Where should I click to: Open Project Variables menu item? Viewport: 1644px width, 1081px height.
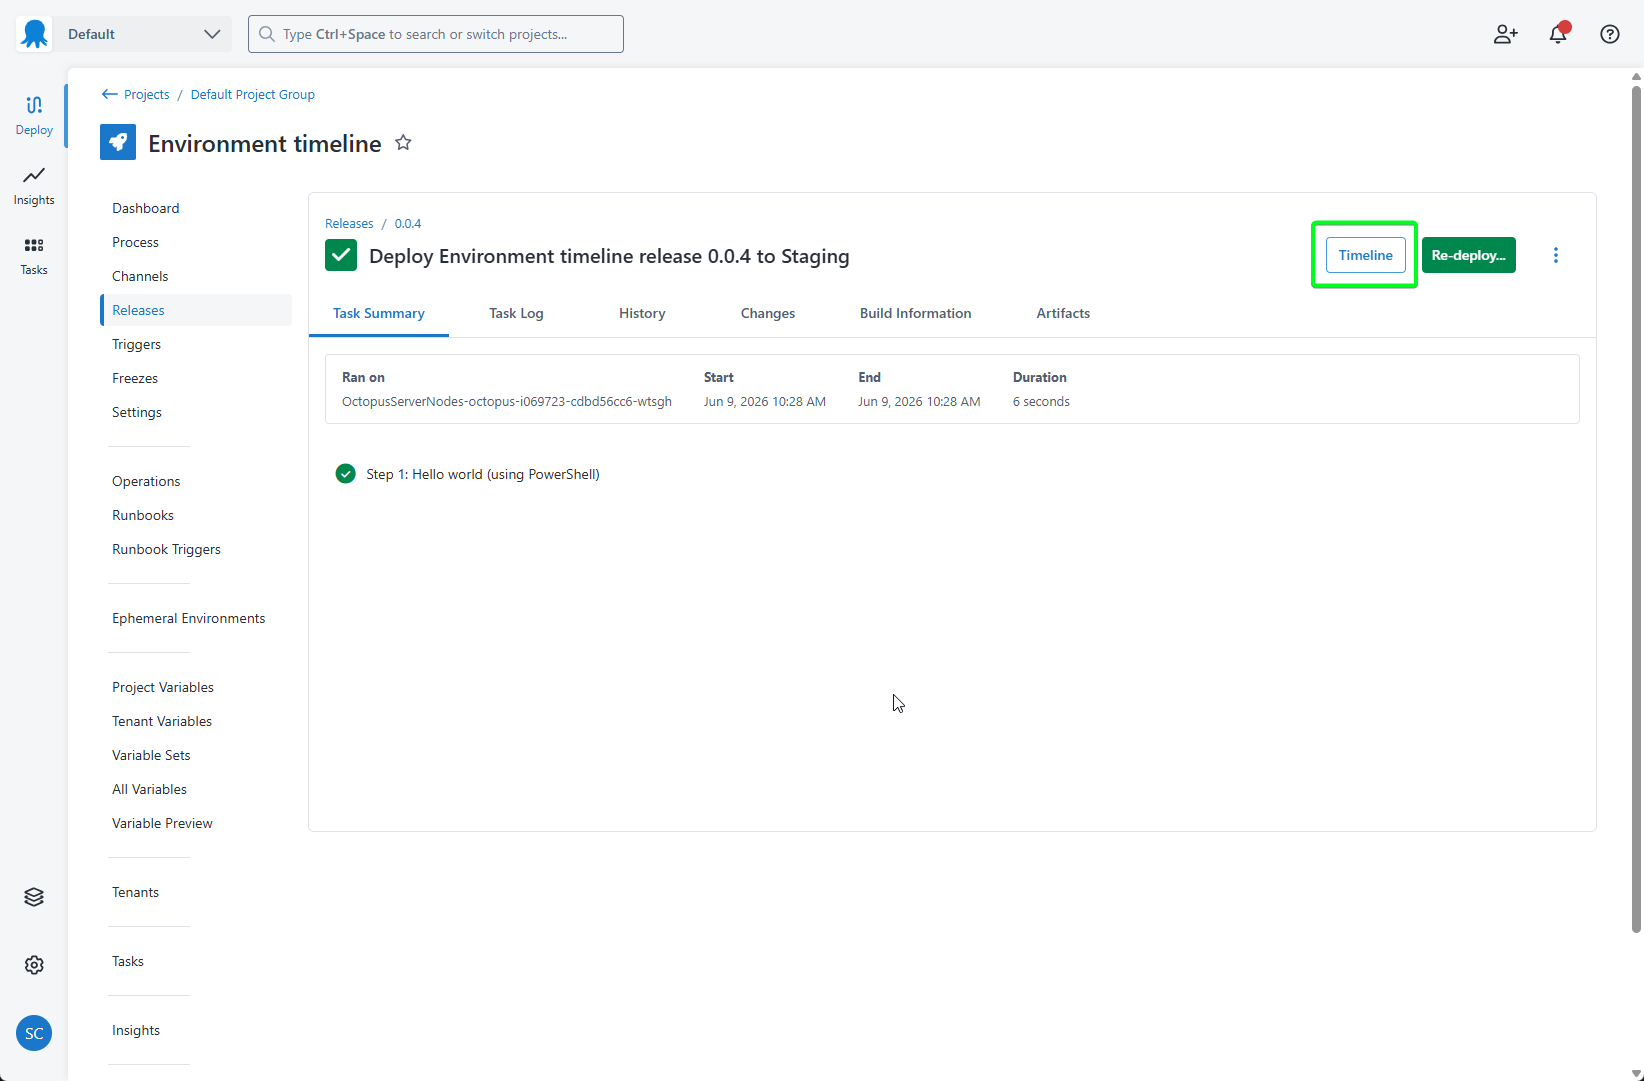(x=163, y=687)
